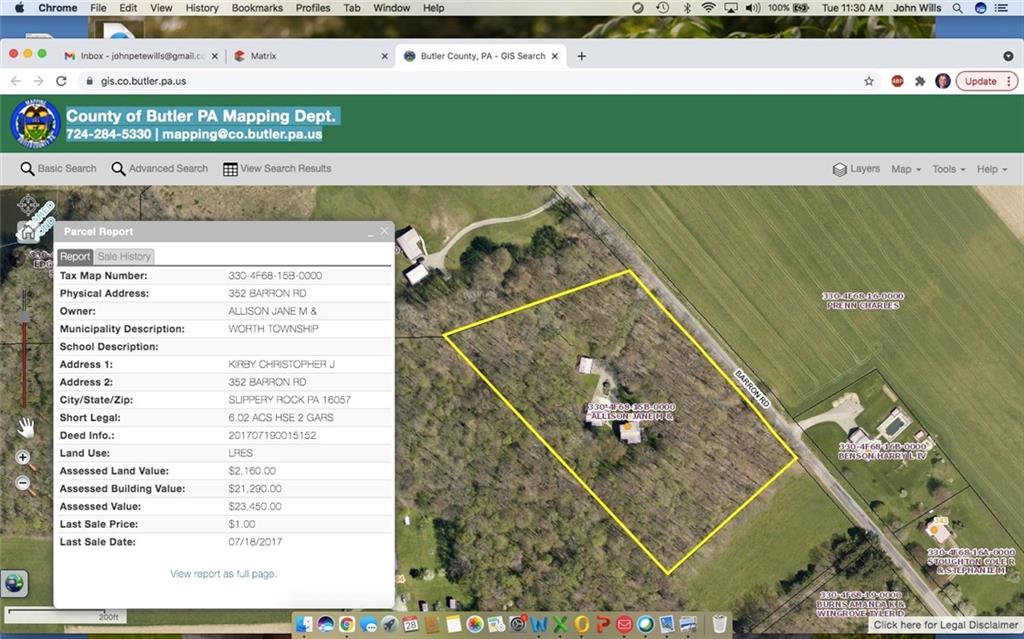This screenshot has width=1024, height=639.
Task: Open the tab search dropdown arrow
Action: click(1008, 56)
